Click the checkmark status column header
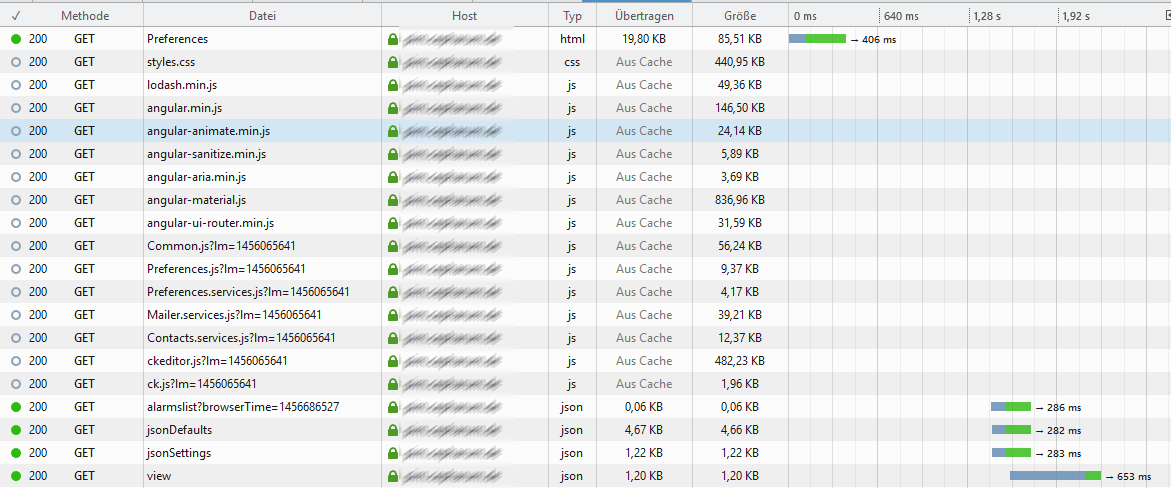The image size is (1171, 488). point(16,16)
